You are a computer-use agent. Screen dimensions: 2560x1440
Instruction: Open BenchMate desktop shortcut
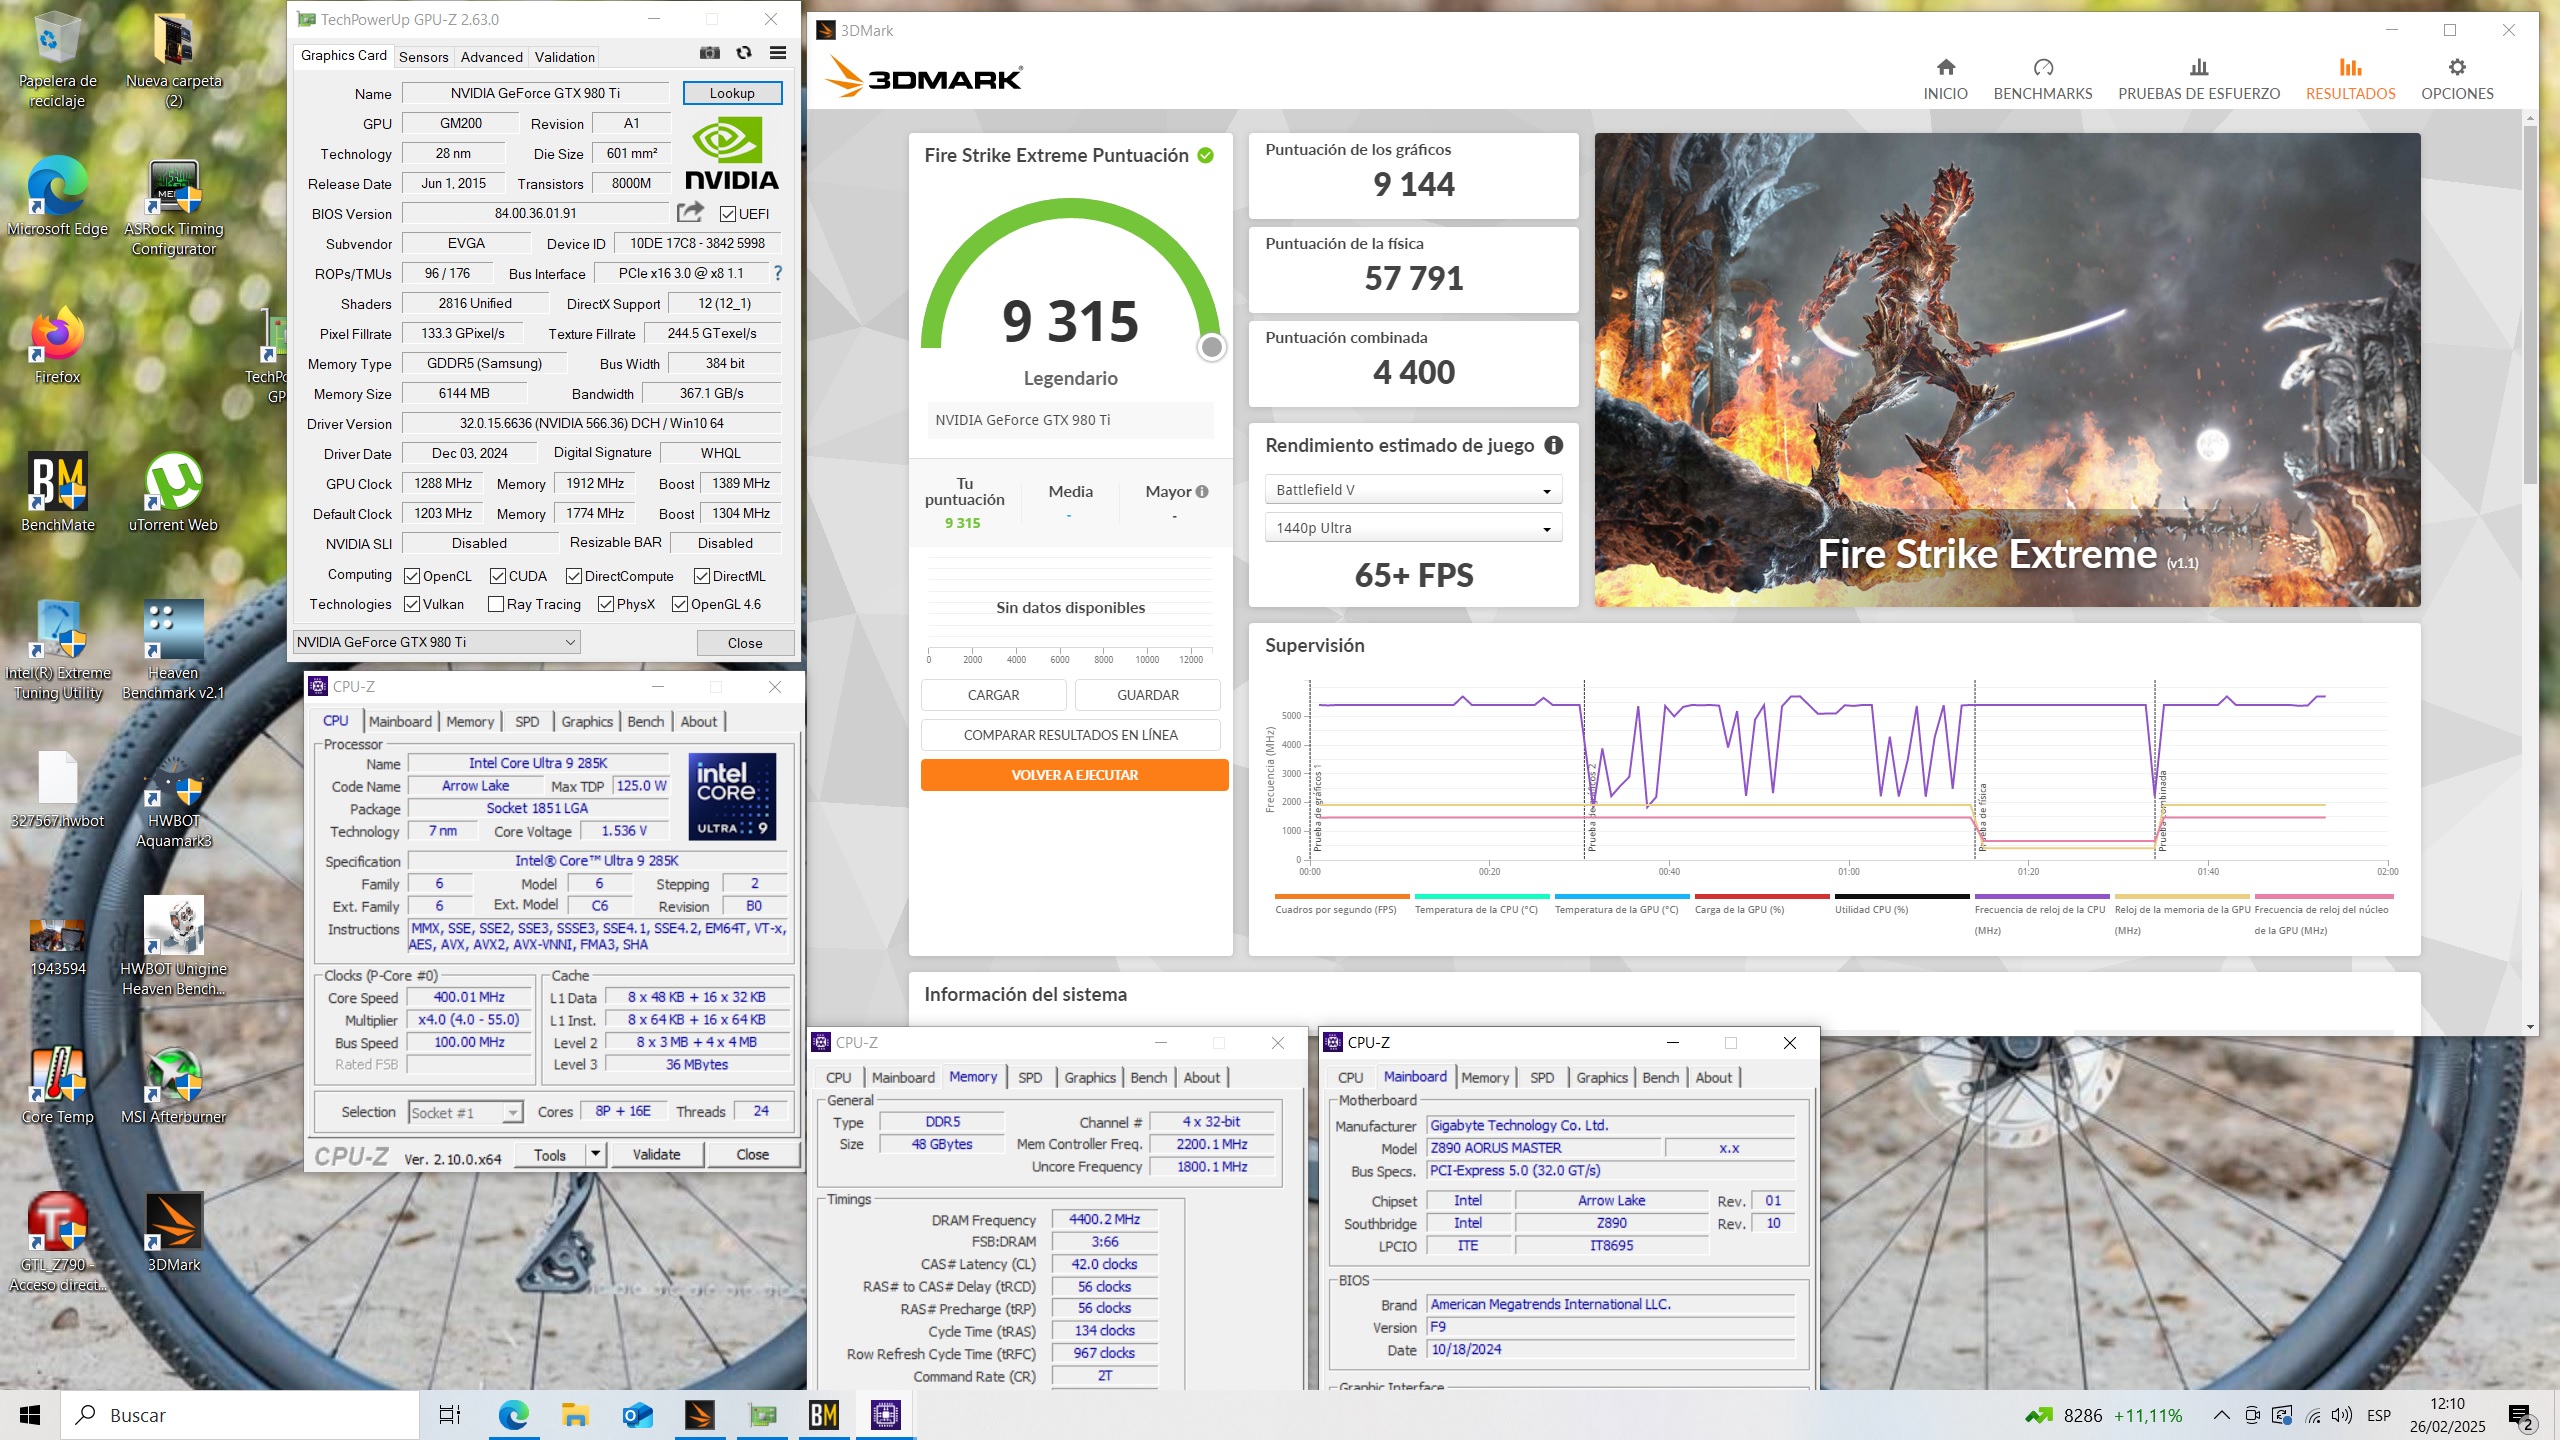[57, 492]
